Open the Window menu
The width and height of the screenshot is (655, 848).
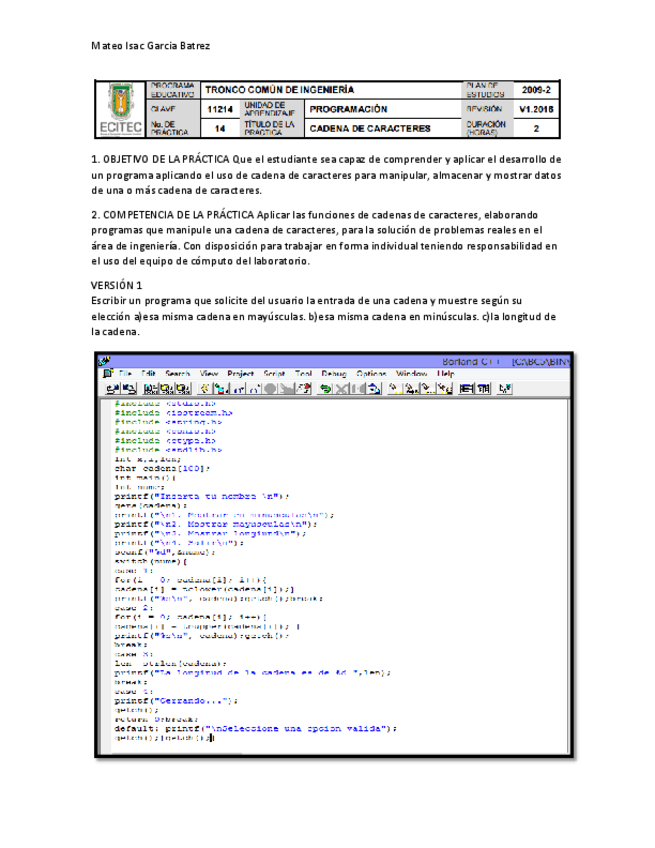tap(412, 373)
